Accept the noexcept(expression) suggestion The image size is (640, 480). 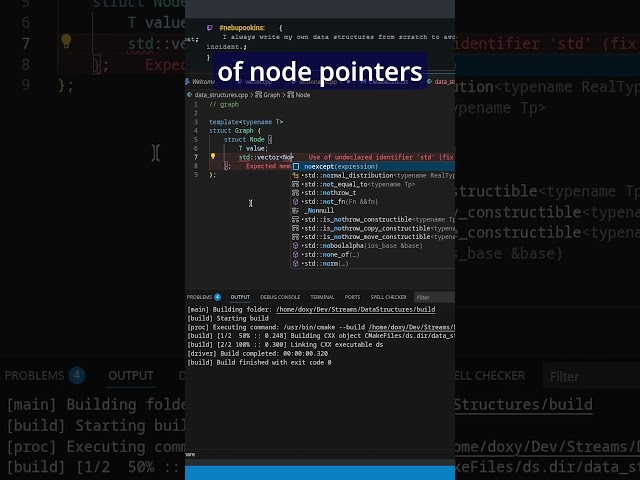(373, 167)
